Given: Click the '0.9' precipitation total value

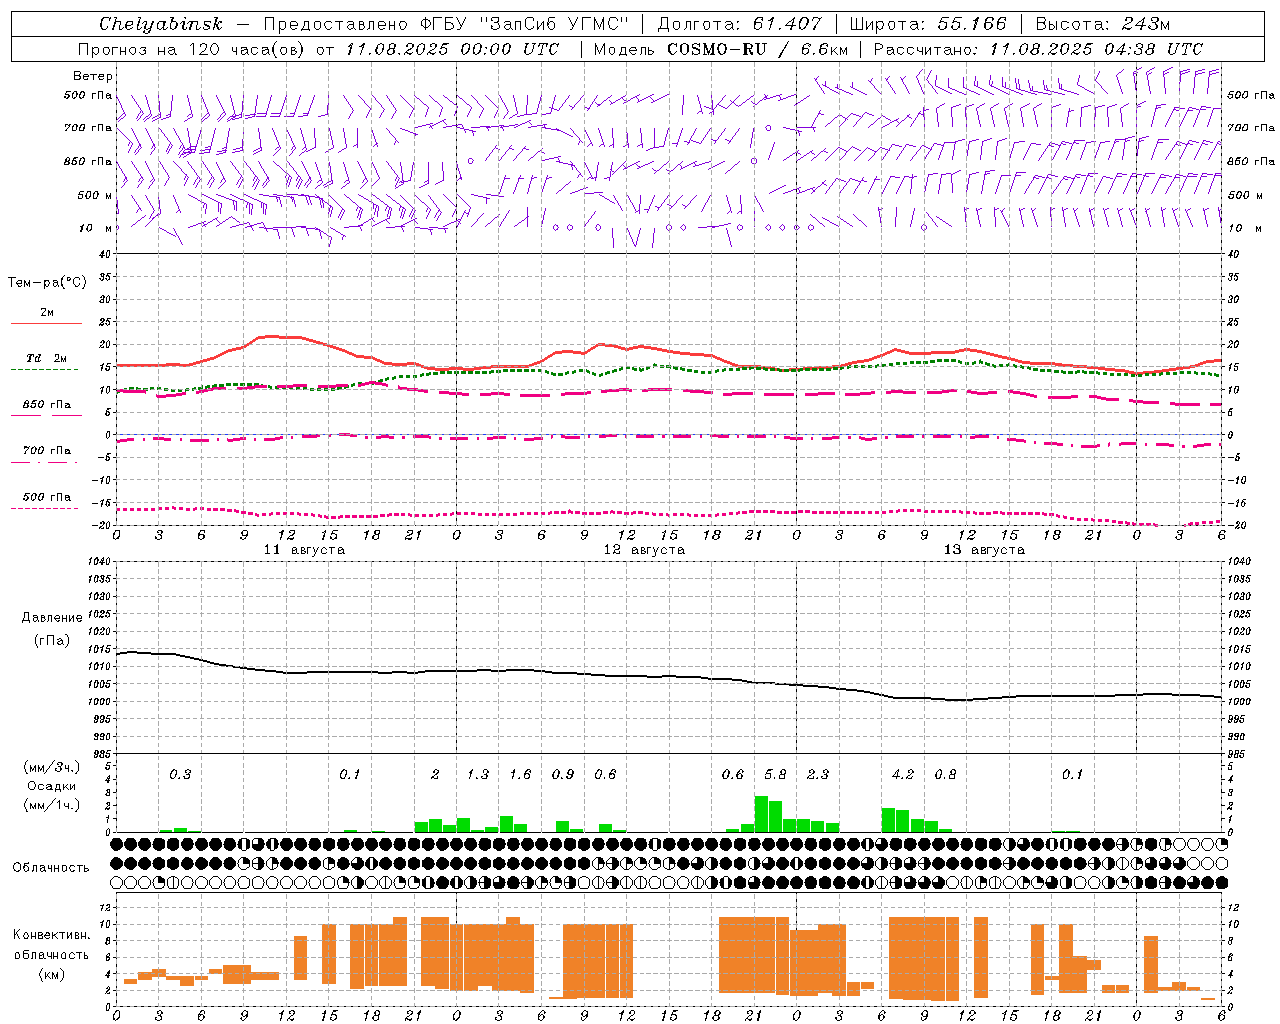Looking at the screenshot, I should point(563,774).
